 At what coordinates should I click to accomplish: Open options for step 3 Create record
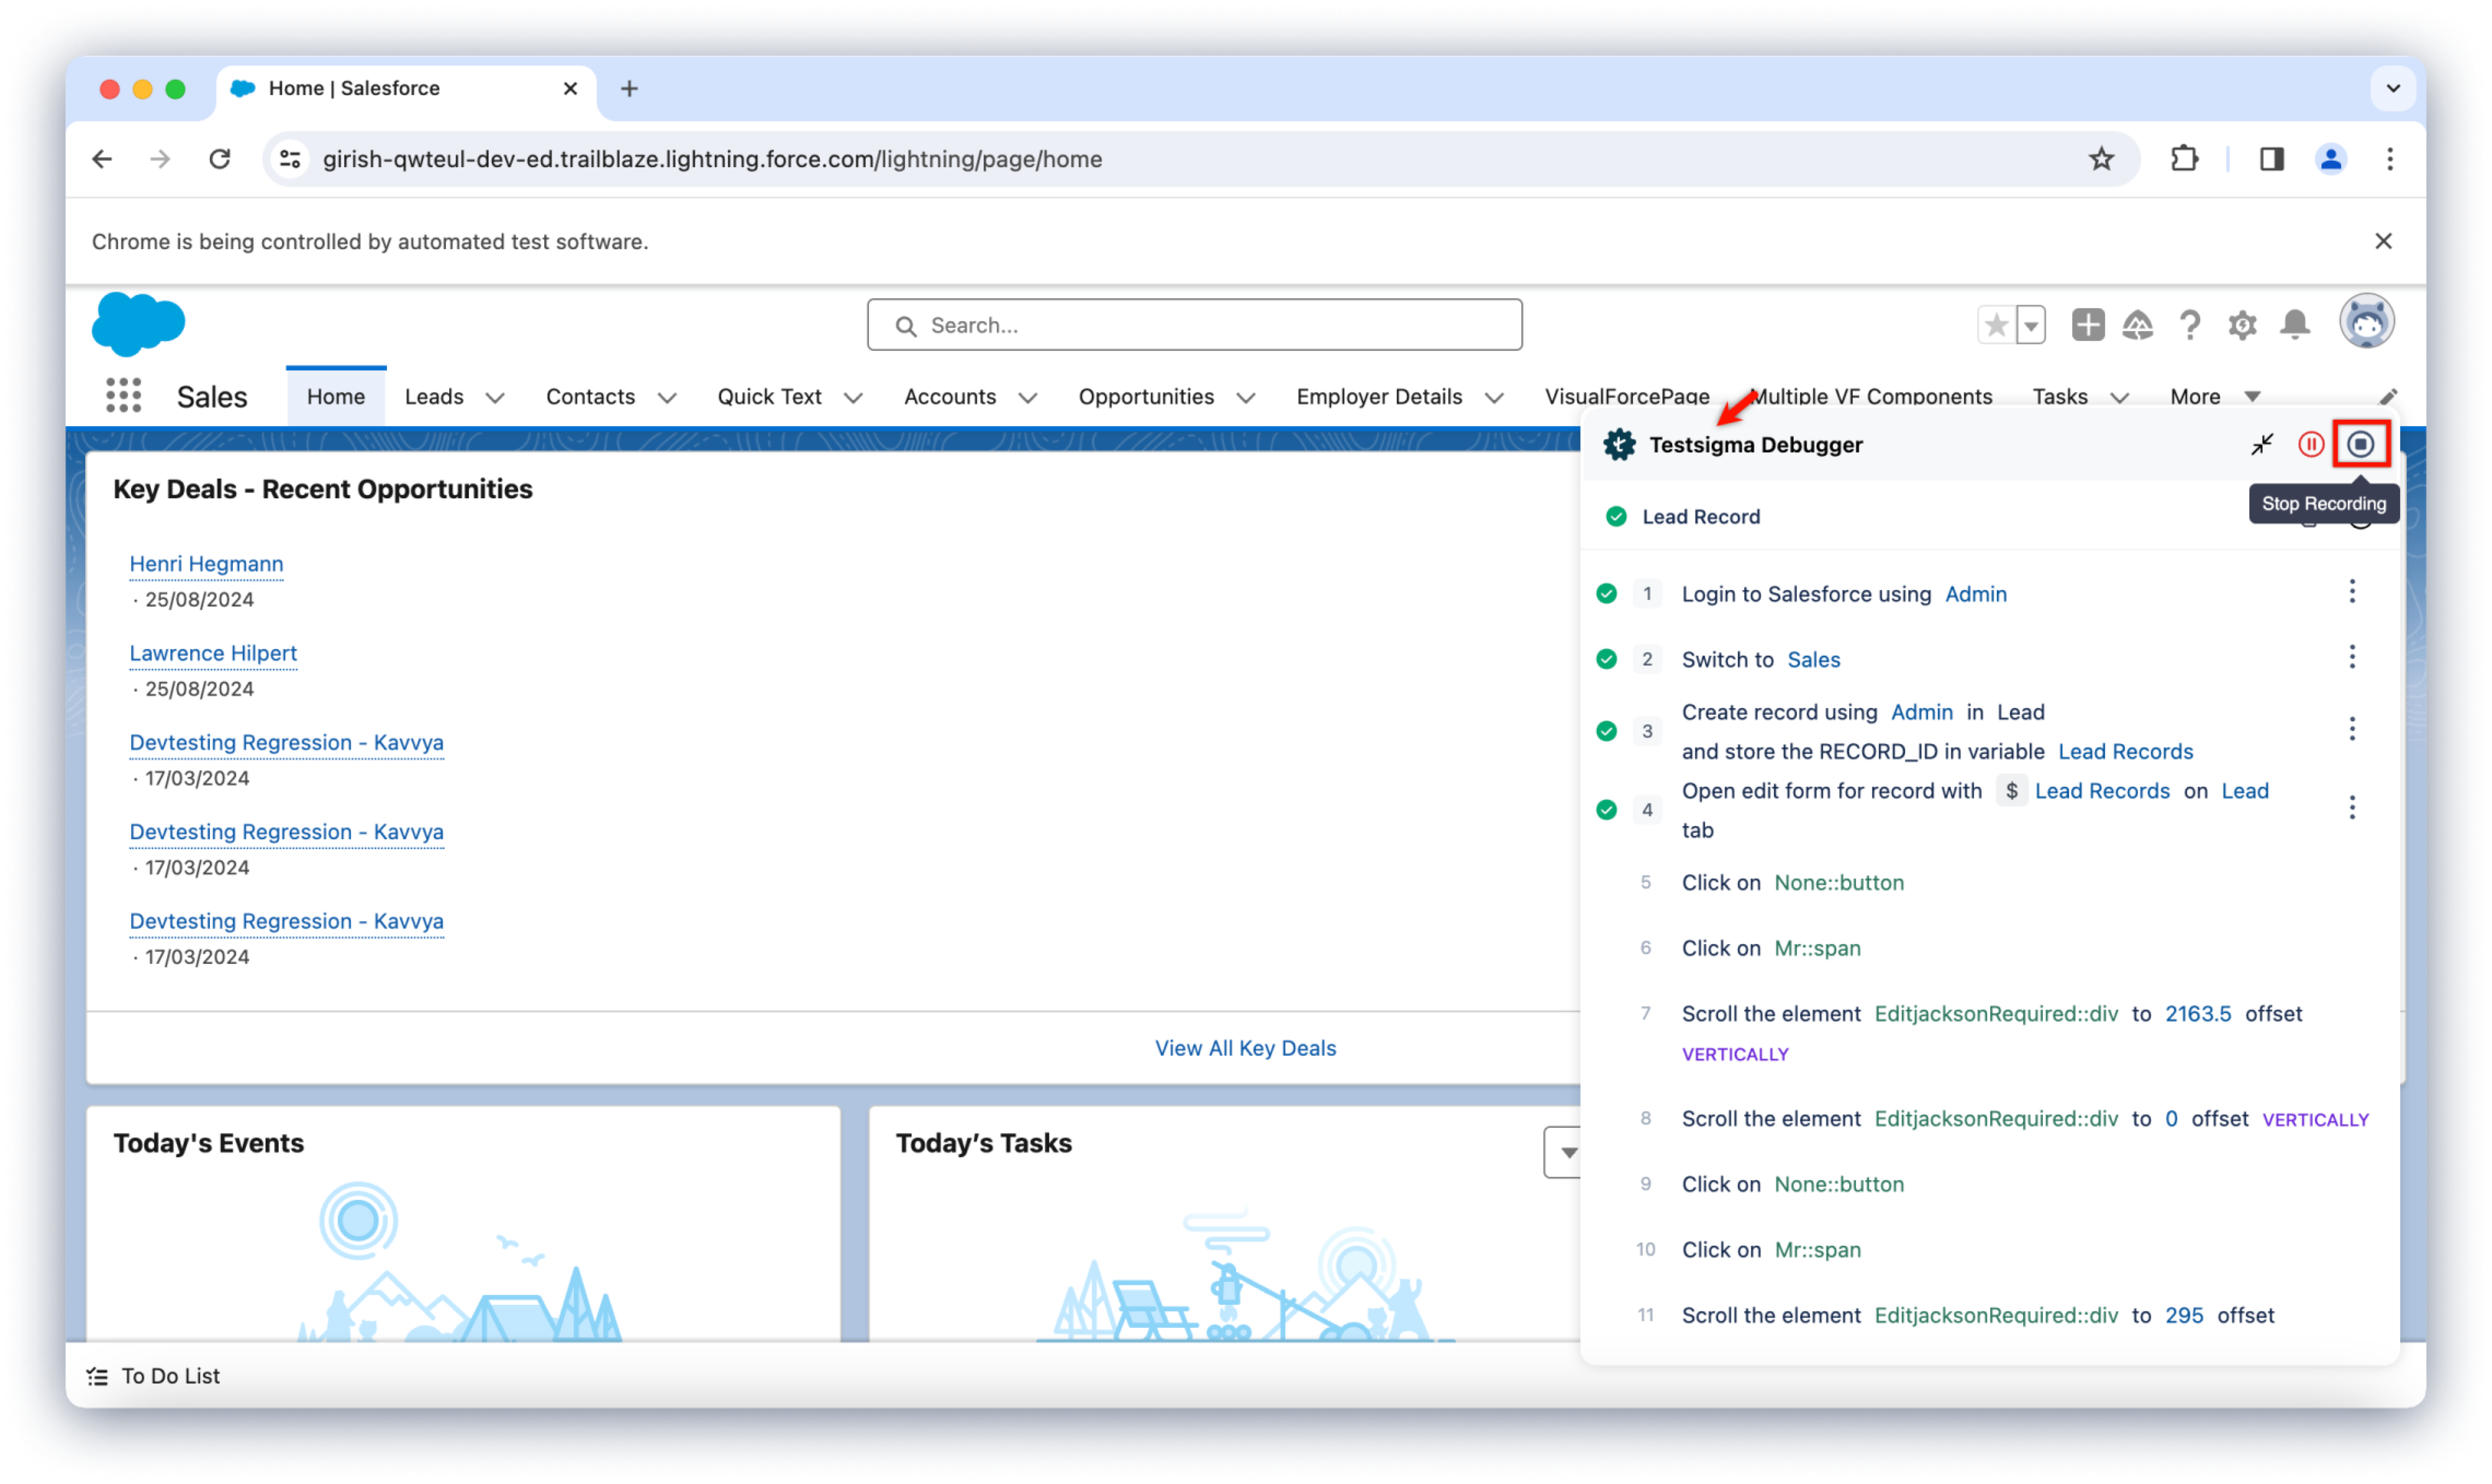(x=2352, y=730)
